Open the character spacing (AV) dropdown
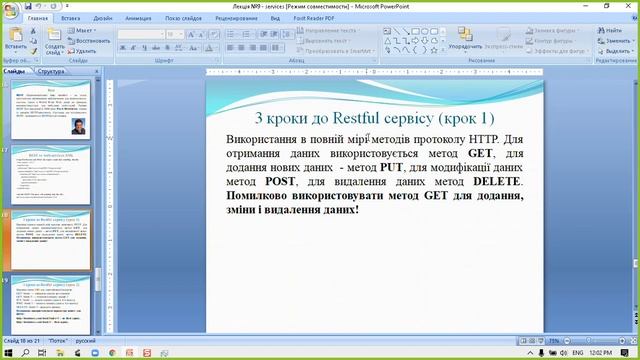The image size is (640, 360). [179, 48]
